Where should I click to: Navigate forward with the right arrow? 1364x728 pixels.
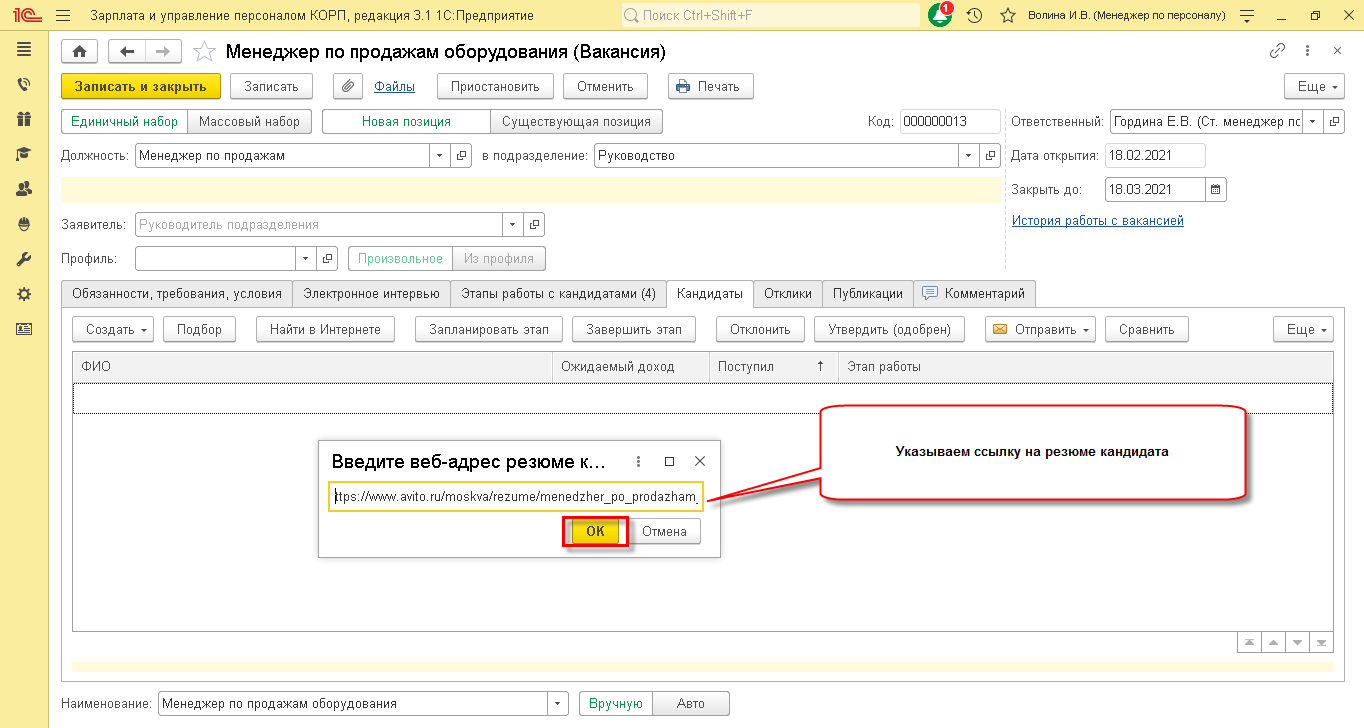(x=163, y=52)
